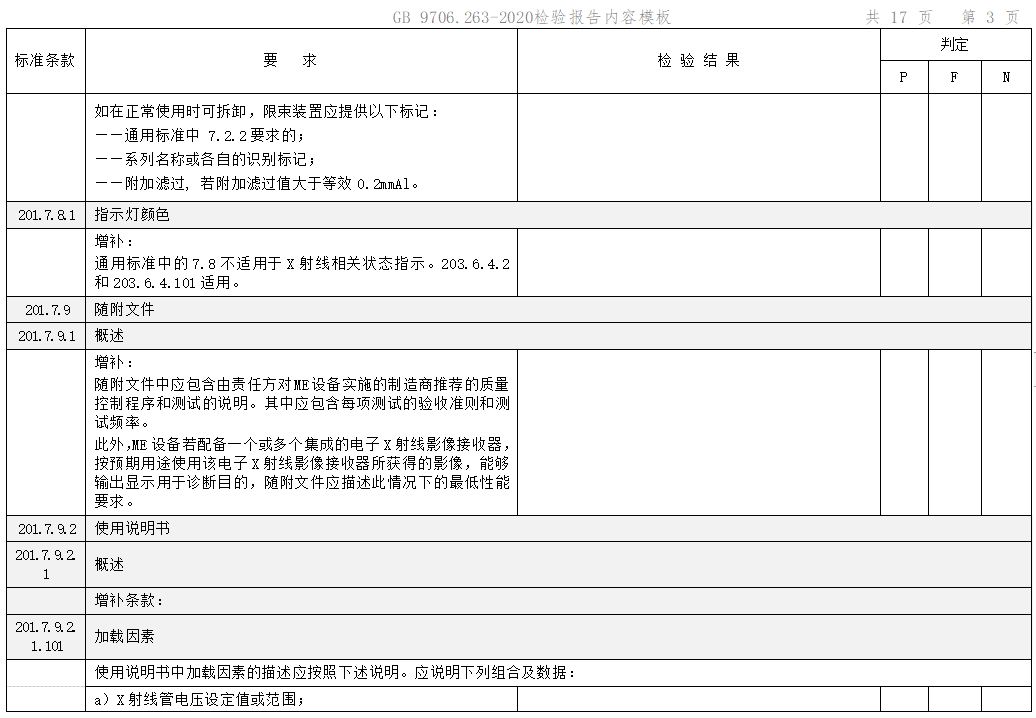Click the 标准条款 column header
Image resolution: width=1036 pixels, height=718 pixels.
46,61
